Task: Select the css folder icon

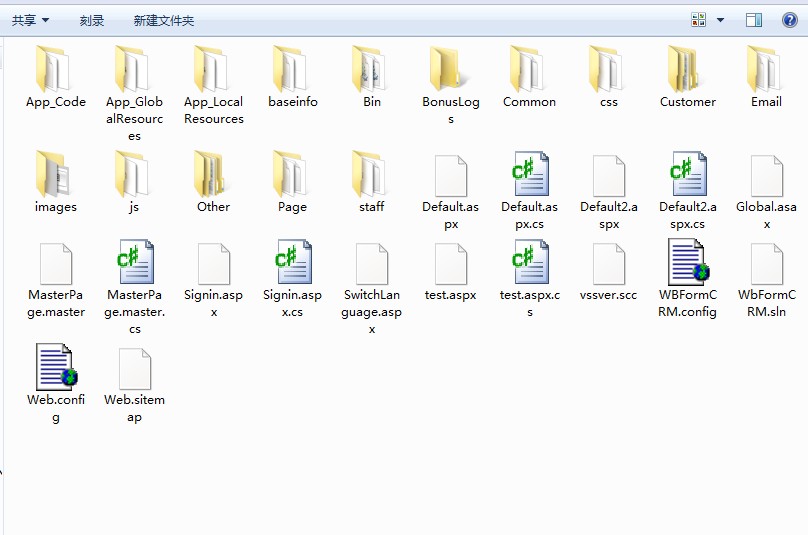Action: 608,70
